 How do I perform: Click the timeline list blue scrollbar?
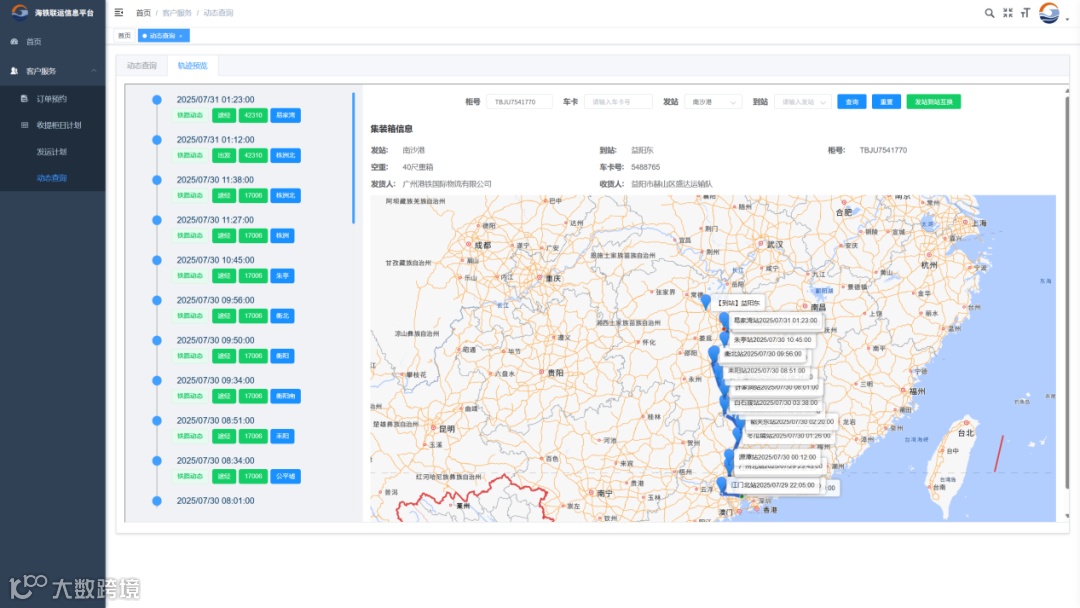pos(353,158)
